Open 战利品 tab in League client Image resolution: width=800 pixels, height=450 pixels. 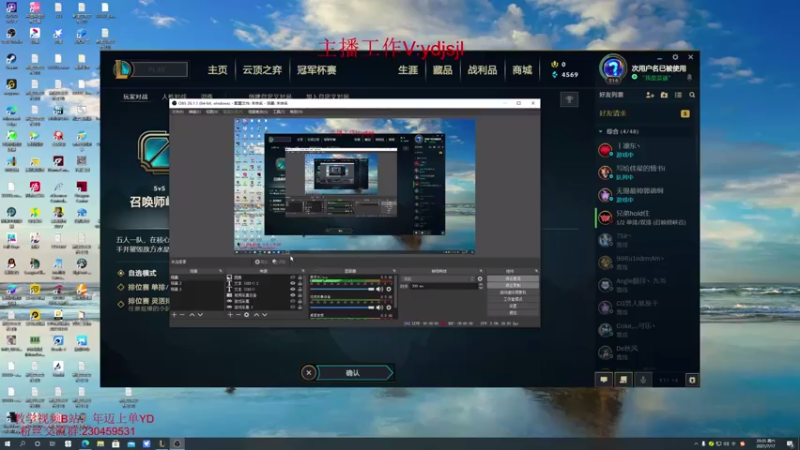[482, 70]
